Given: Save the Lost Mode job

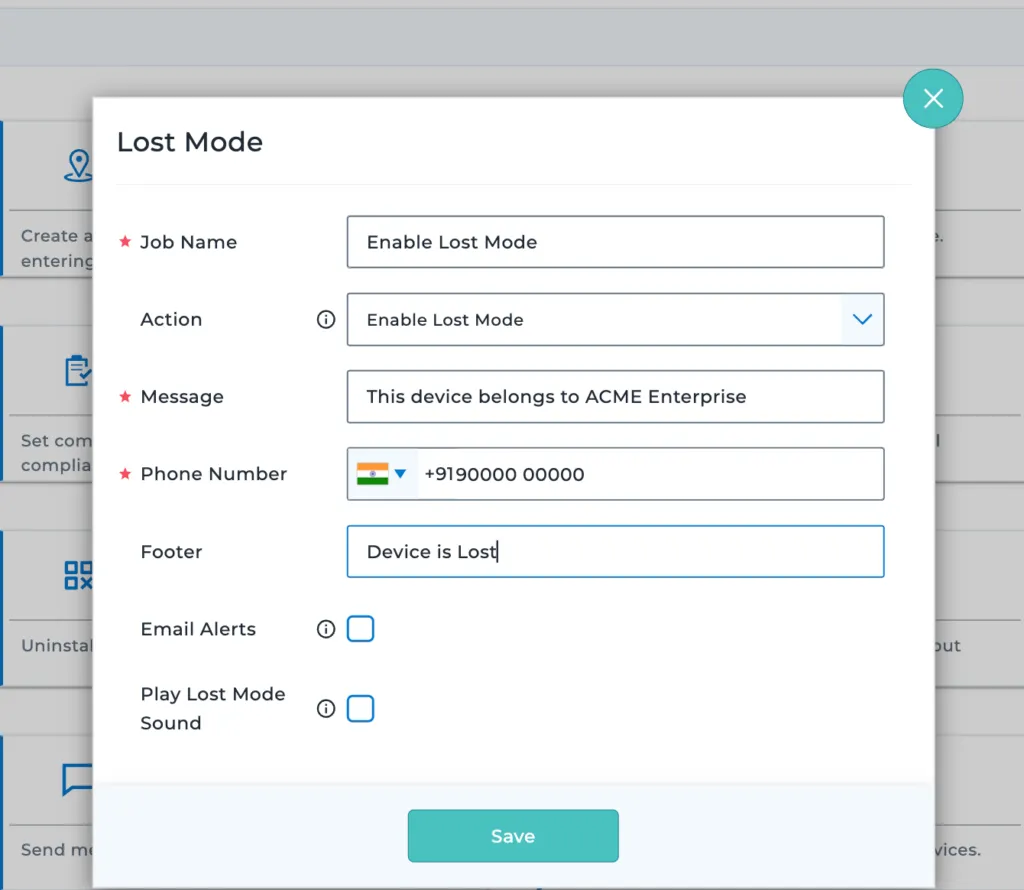Looking at the screenshot, I should [513, 836].
